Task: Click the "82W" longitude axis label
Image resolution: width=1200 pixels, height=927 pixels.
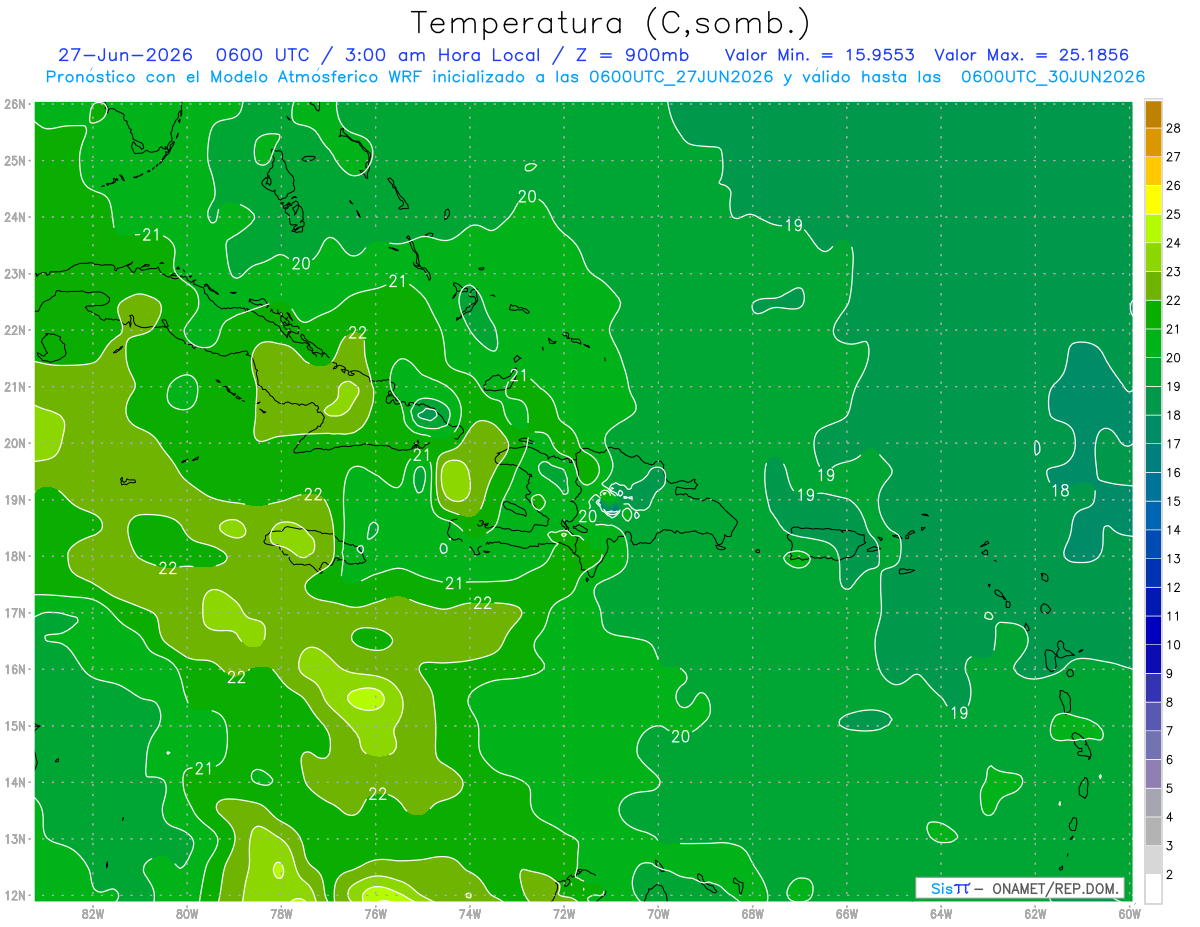Action: (x=92, y=912)
